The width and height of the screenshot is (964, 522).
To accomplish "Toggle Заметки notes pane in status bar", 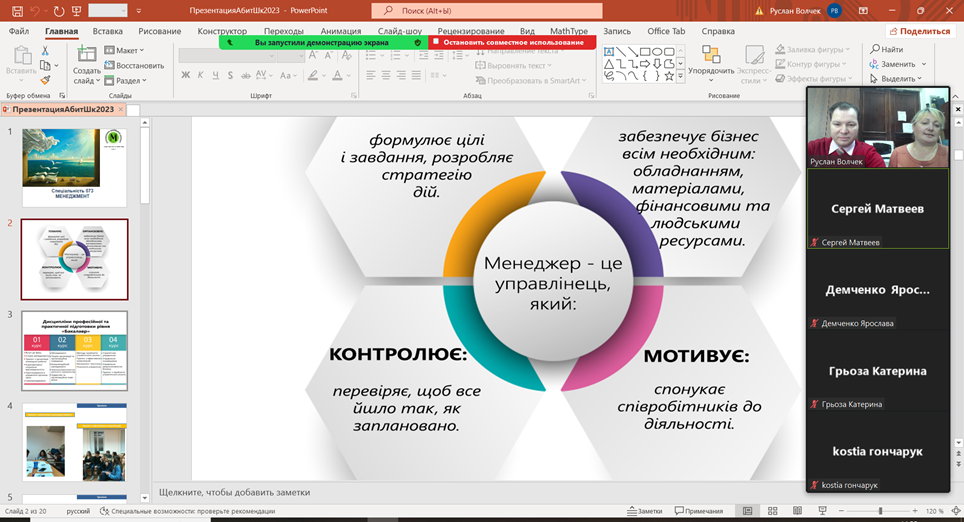I will 644,511.
